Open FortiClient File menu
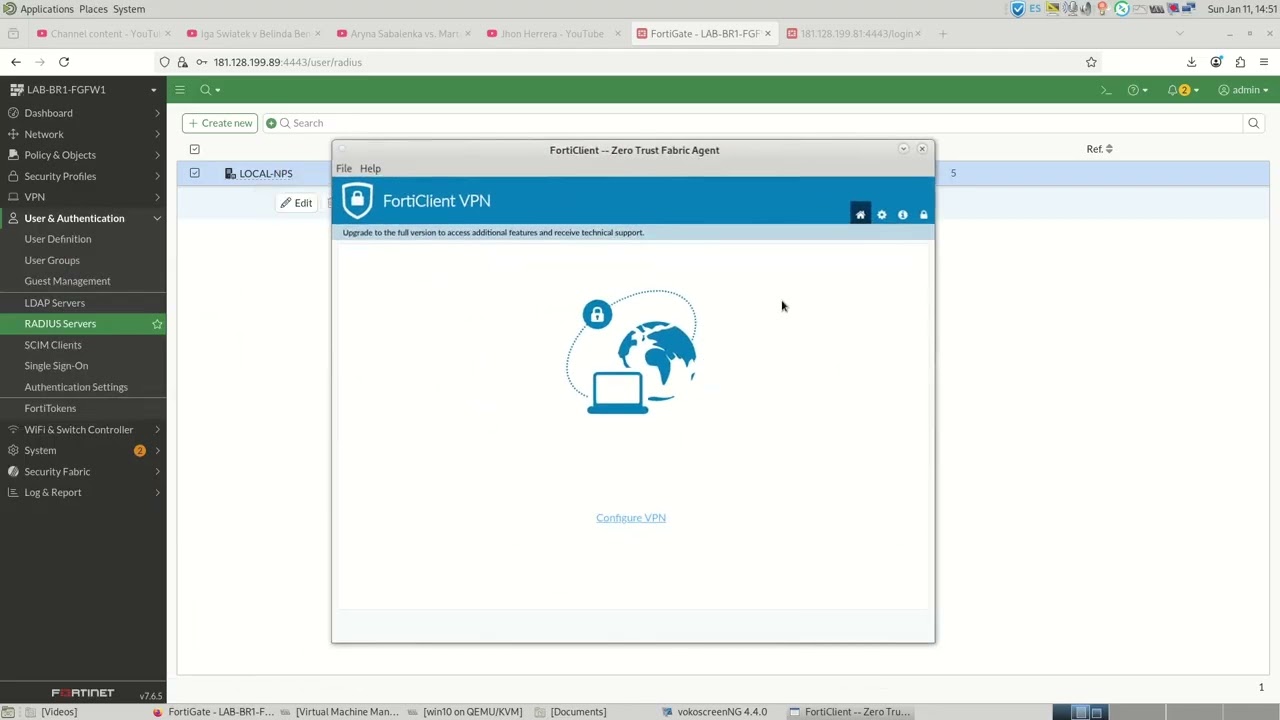Image resolution: width=1280 pixels, height=720 pixels. point(344,168)
